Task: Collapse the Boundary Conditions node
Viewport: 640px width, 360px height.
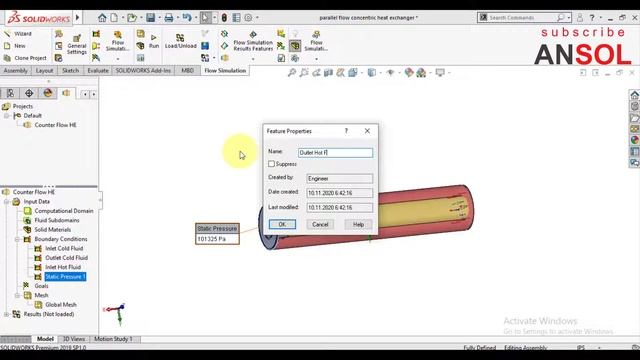Action: pos(17,239)
